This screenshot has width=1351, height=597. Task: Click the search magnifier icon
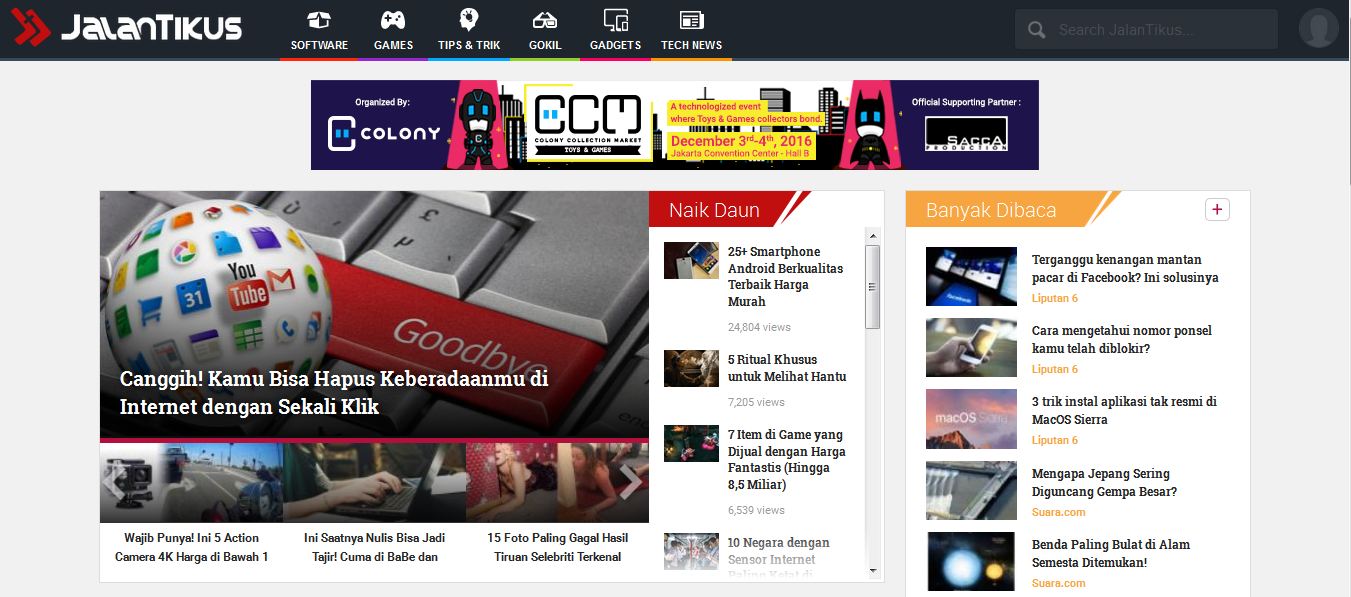coord(1037,30)
